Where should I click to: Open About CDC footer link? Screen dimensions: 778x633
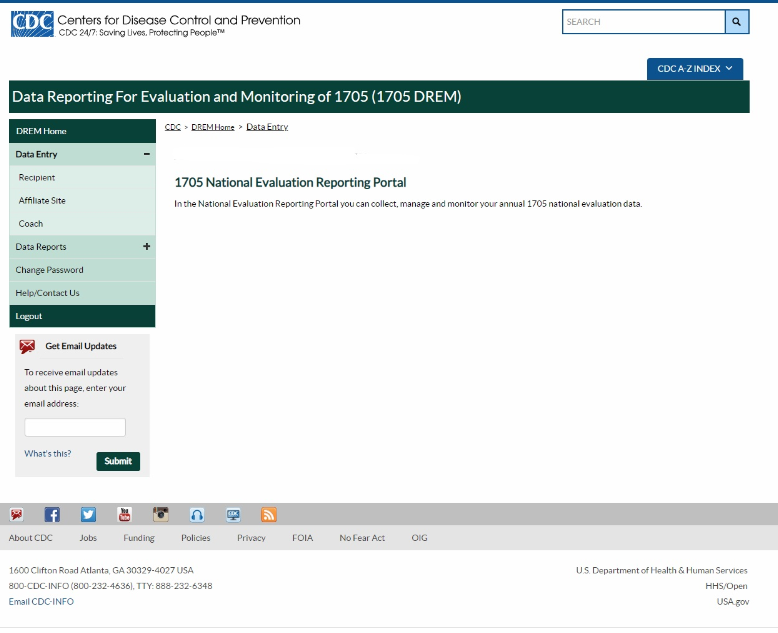click(30, 538)
